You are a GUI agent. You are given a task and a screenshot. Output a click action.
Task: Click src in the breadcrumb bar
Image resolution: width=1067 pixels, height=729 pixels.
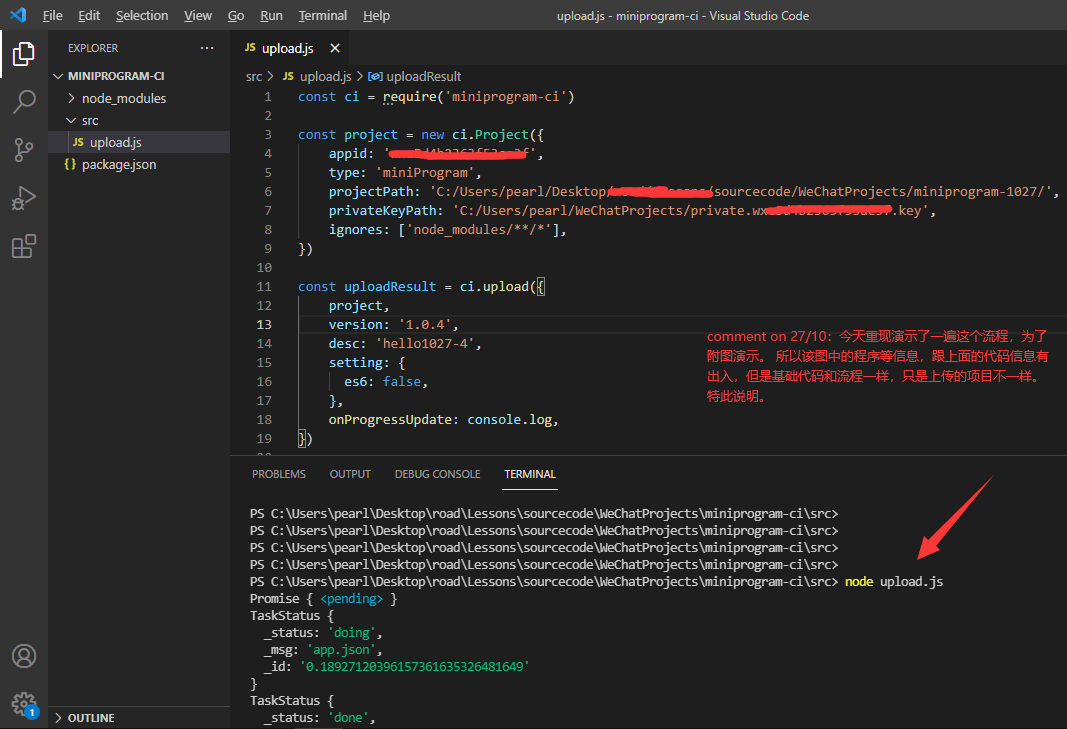pyautogui.click(x=253, y=76)
